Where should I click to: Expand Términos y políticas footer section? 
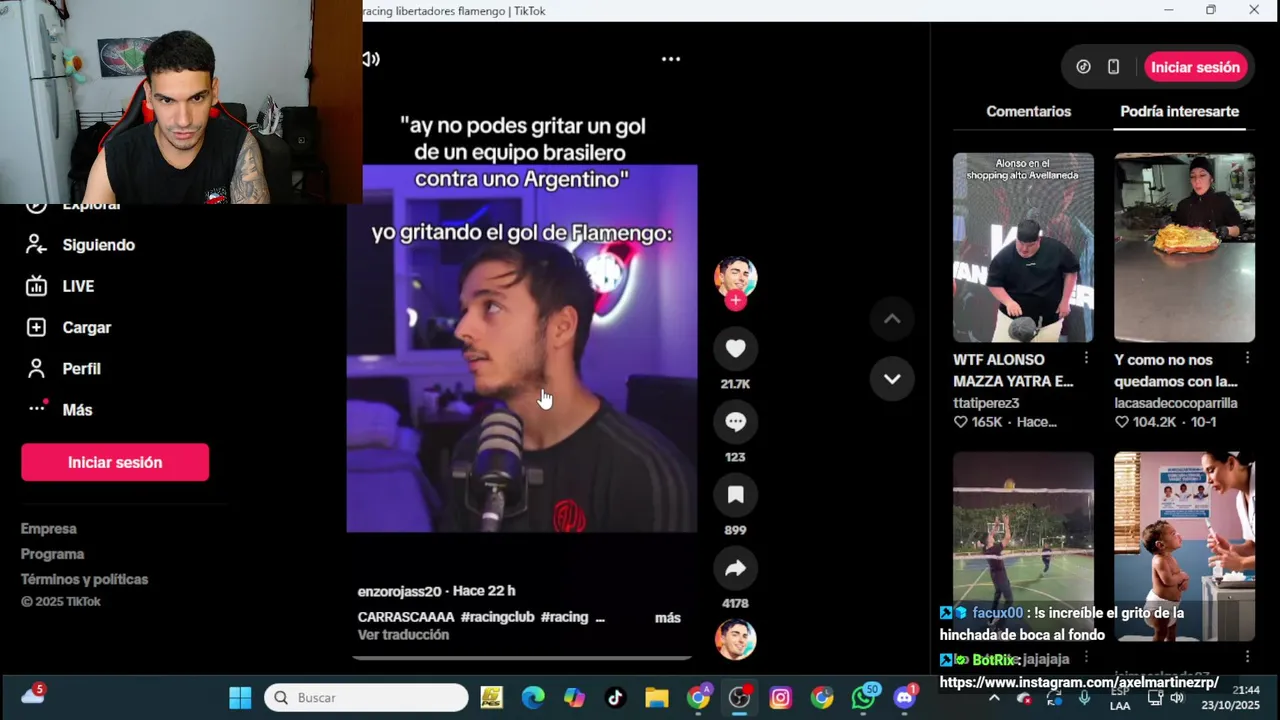point(84,579)
